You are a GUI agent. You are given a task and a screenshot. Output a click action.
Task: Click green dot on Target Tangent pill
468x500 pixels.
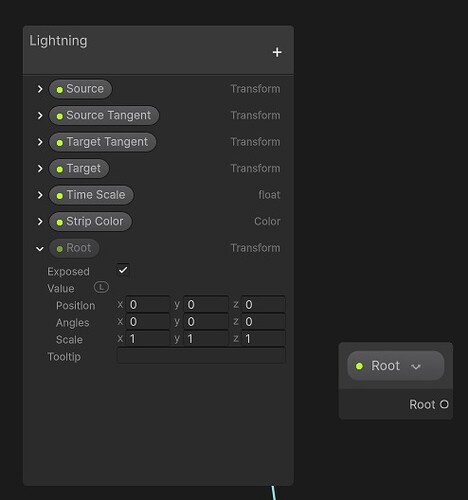60,143
